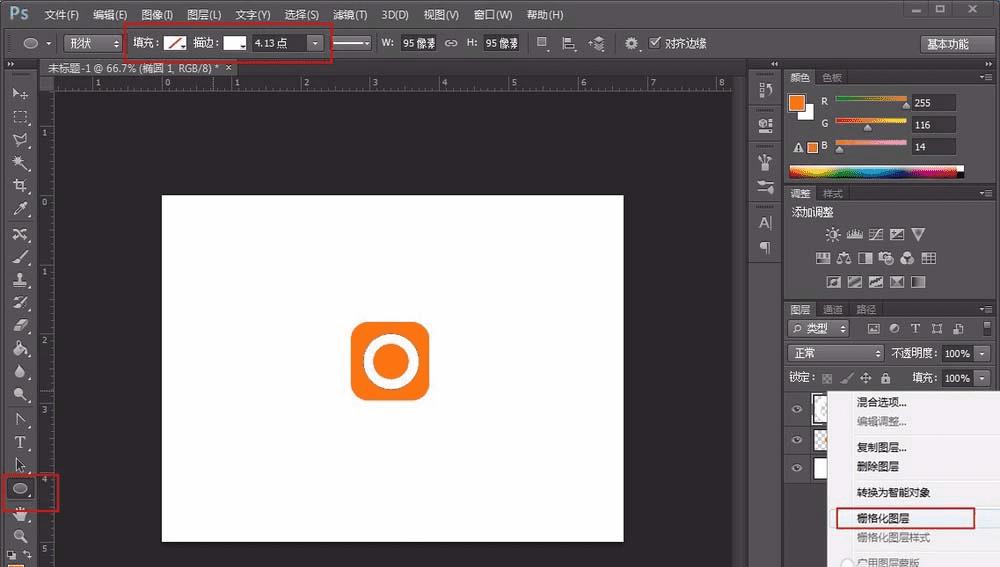
Task: Click the 基本功能 workspace button
Action: tap(956, 44)
